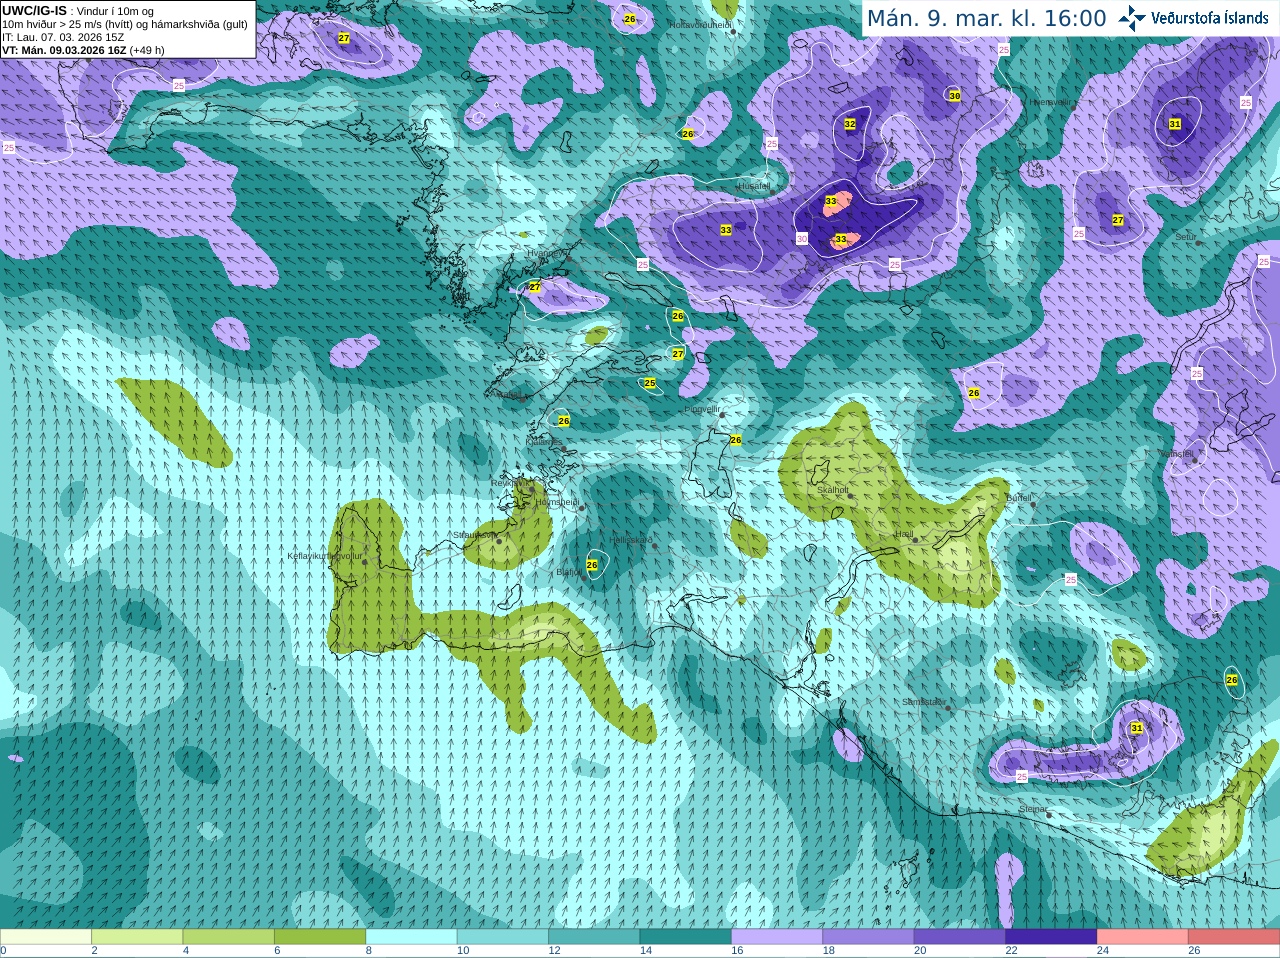Click the Holtavörðuheiði station label
1280x958 pixels.
point(700,24)
